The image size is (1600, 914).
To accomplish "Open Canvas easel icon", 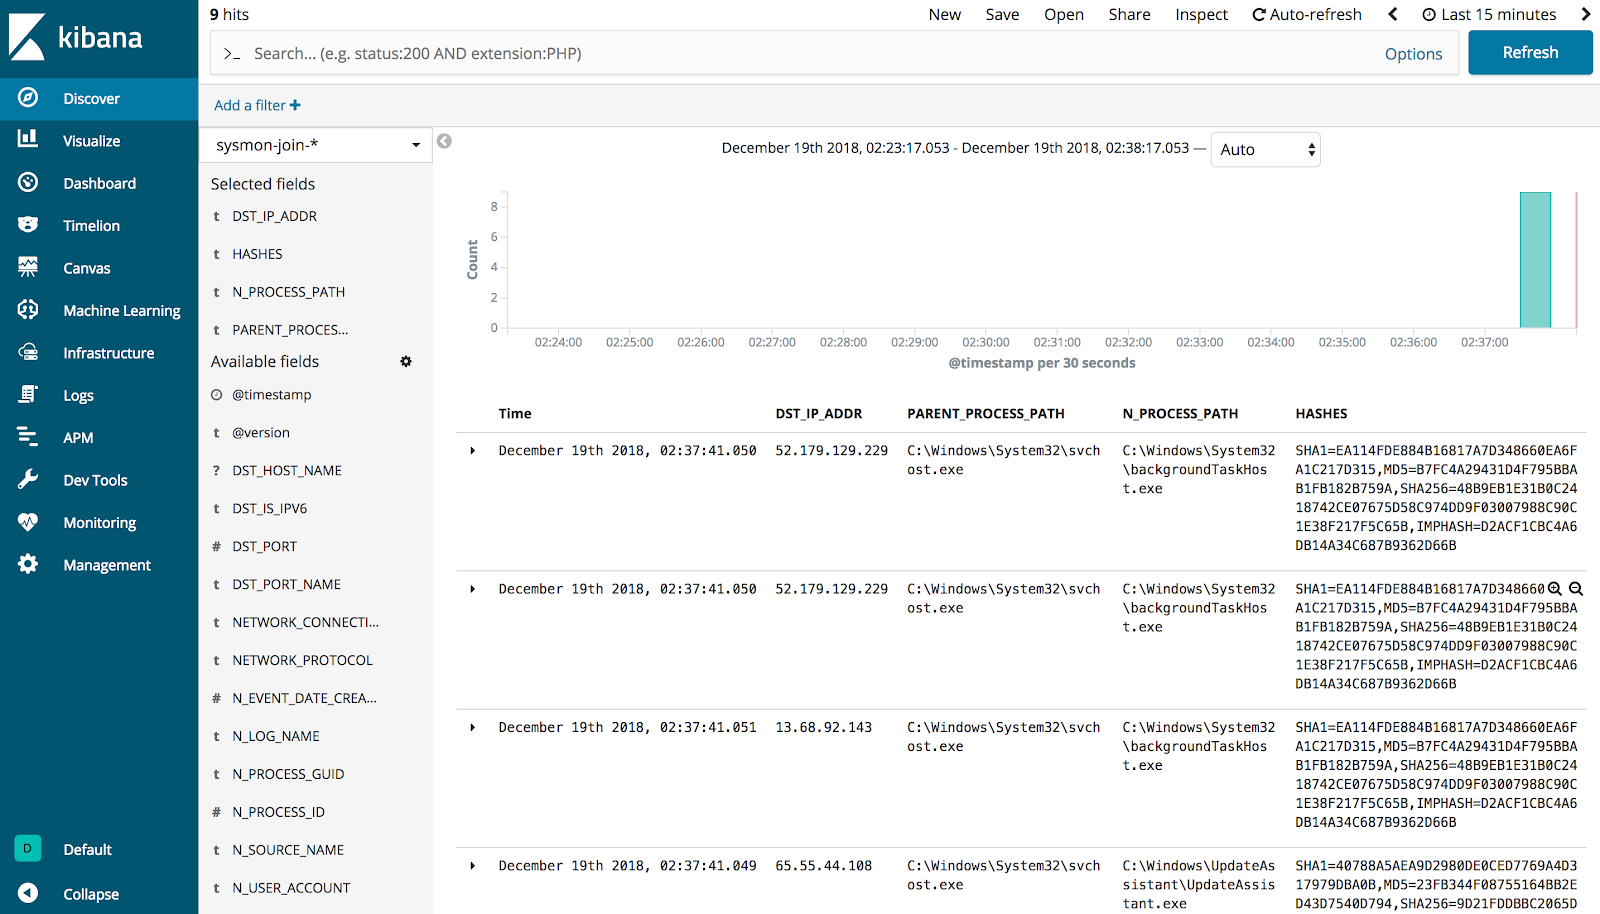I will pos(28,267).
